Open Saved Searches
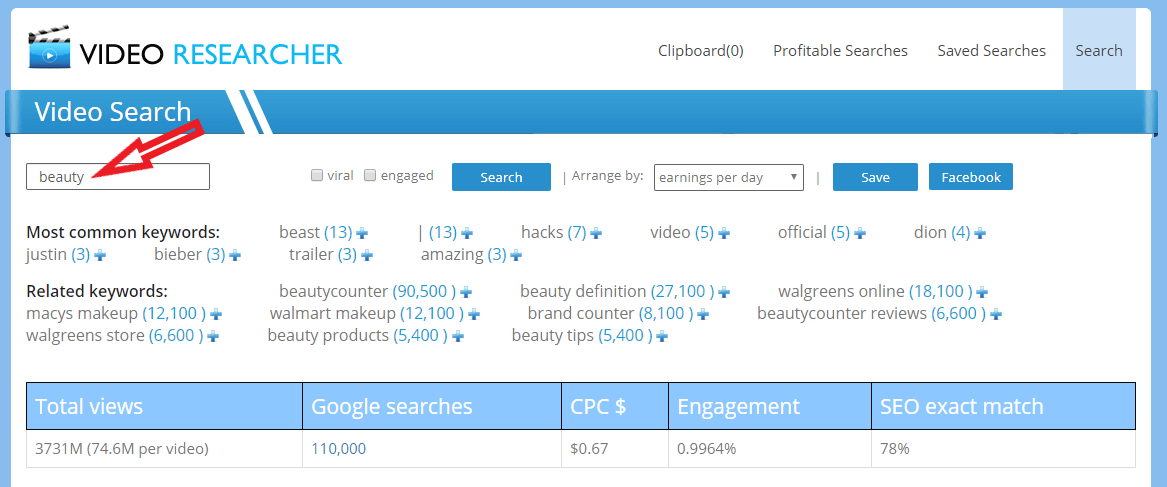This screenshot has height=487, width=1167. (991, 51)
